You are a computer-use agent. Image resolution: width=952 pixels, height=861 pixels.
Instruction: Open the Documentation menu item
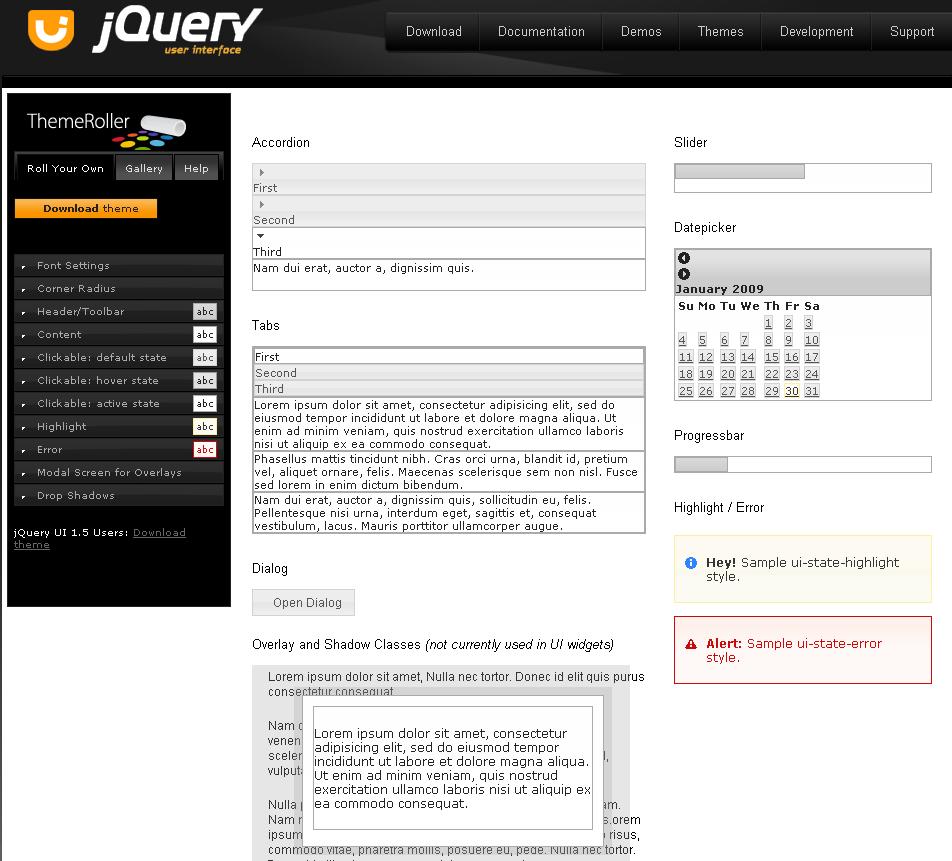click(541, 32)
